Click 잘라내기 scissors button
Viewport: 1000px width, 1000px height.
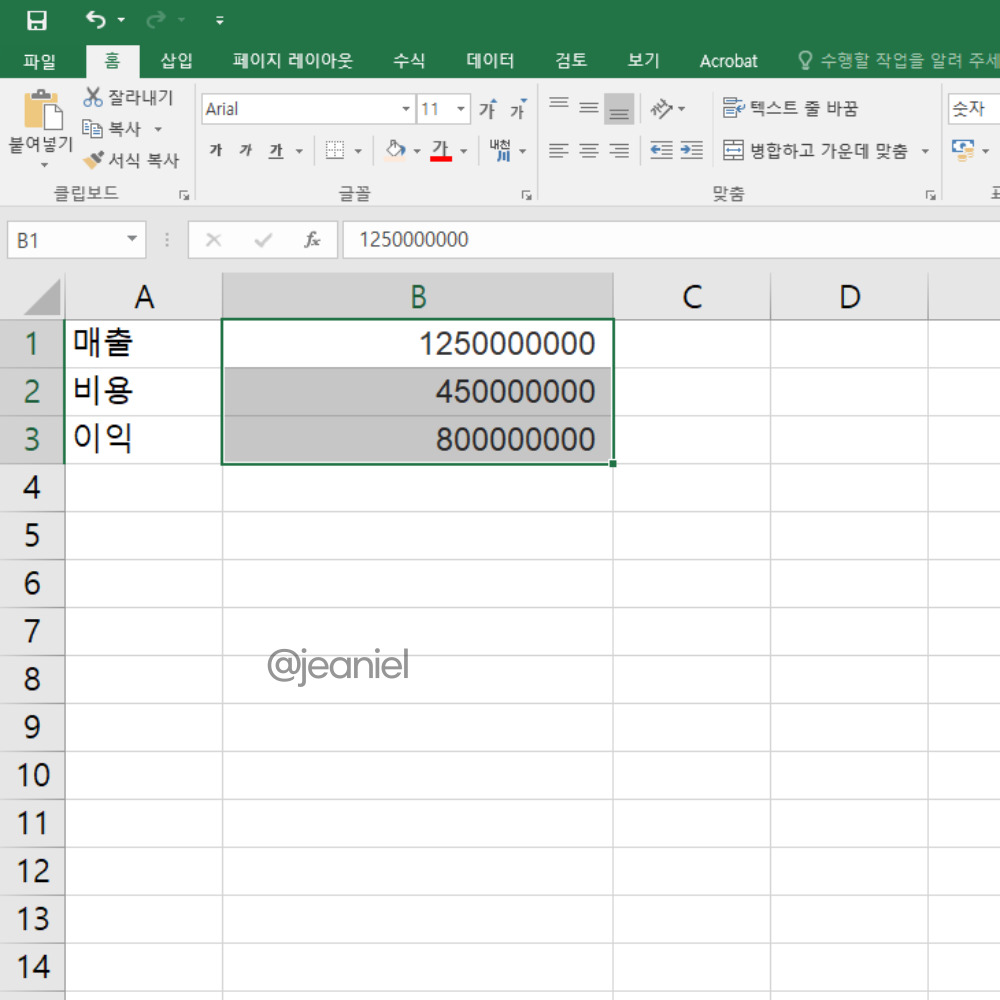(x=128, y=97)
